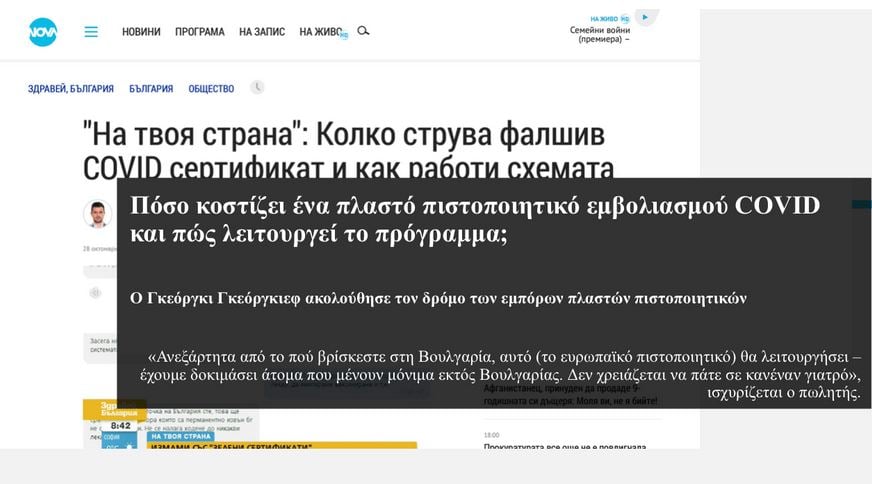This screenshot has height=484, width=872.
Task: Open НА ЖИВО menu item
Action: point(321,32)
